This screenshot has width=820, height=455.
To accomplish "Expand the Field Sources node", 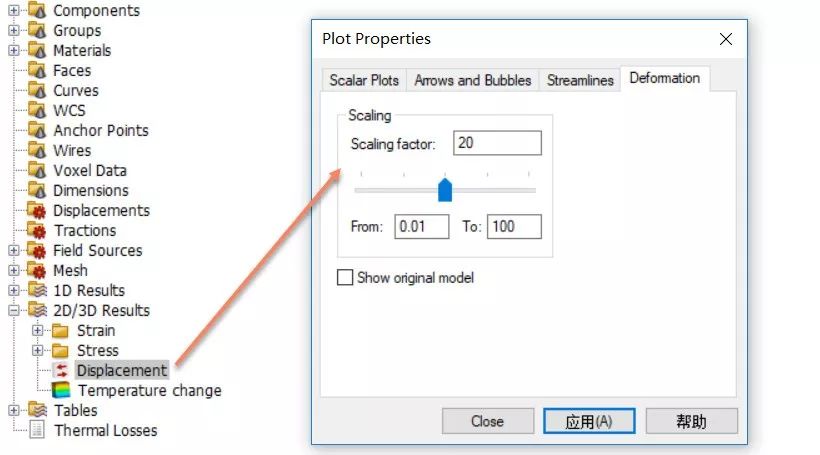I will click(14, 251).
